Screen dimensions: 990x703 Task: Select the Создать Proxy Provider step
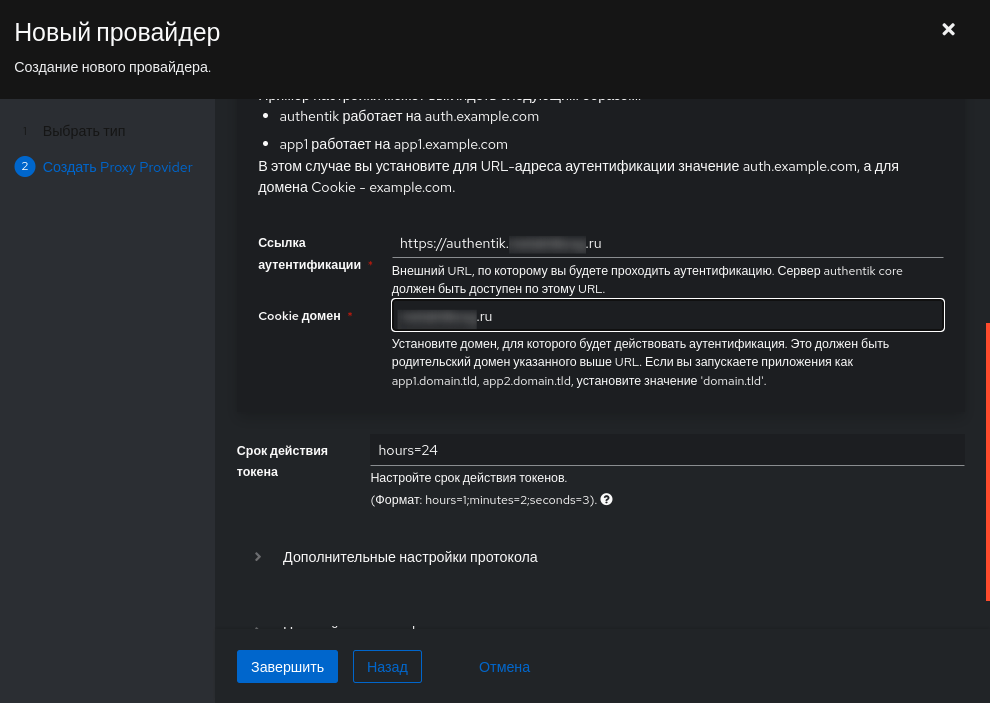tap(117, 167)
